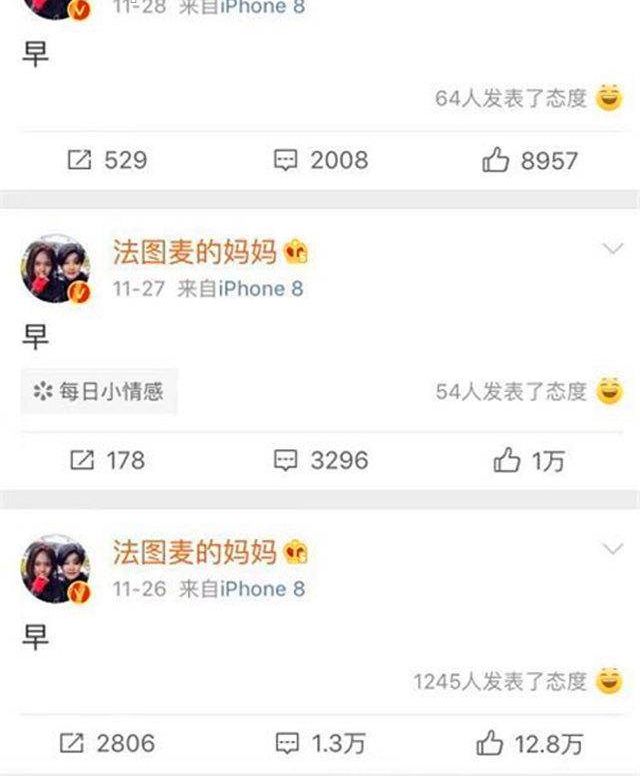Tap the avatar photo on the 11-27 post

click(x=55, y=269)
